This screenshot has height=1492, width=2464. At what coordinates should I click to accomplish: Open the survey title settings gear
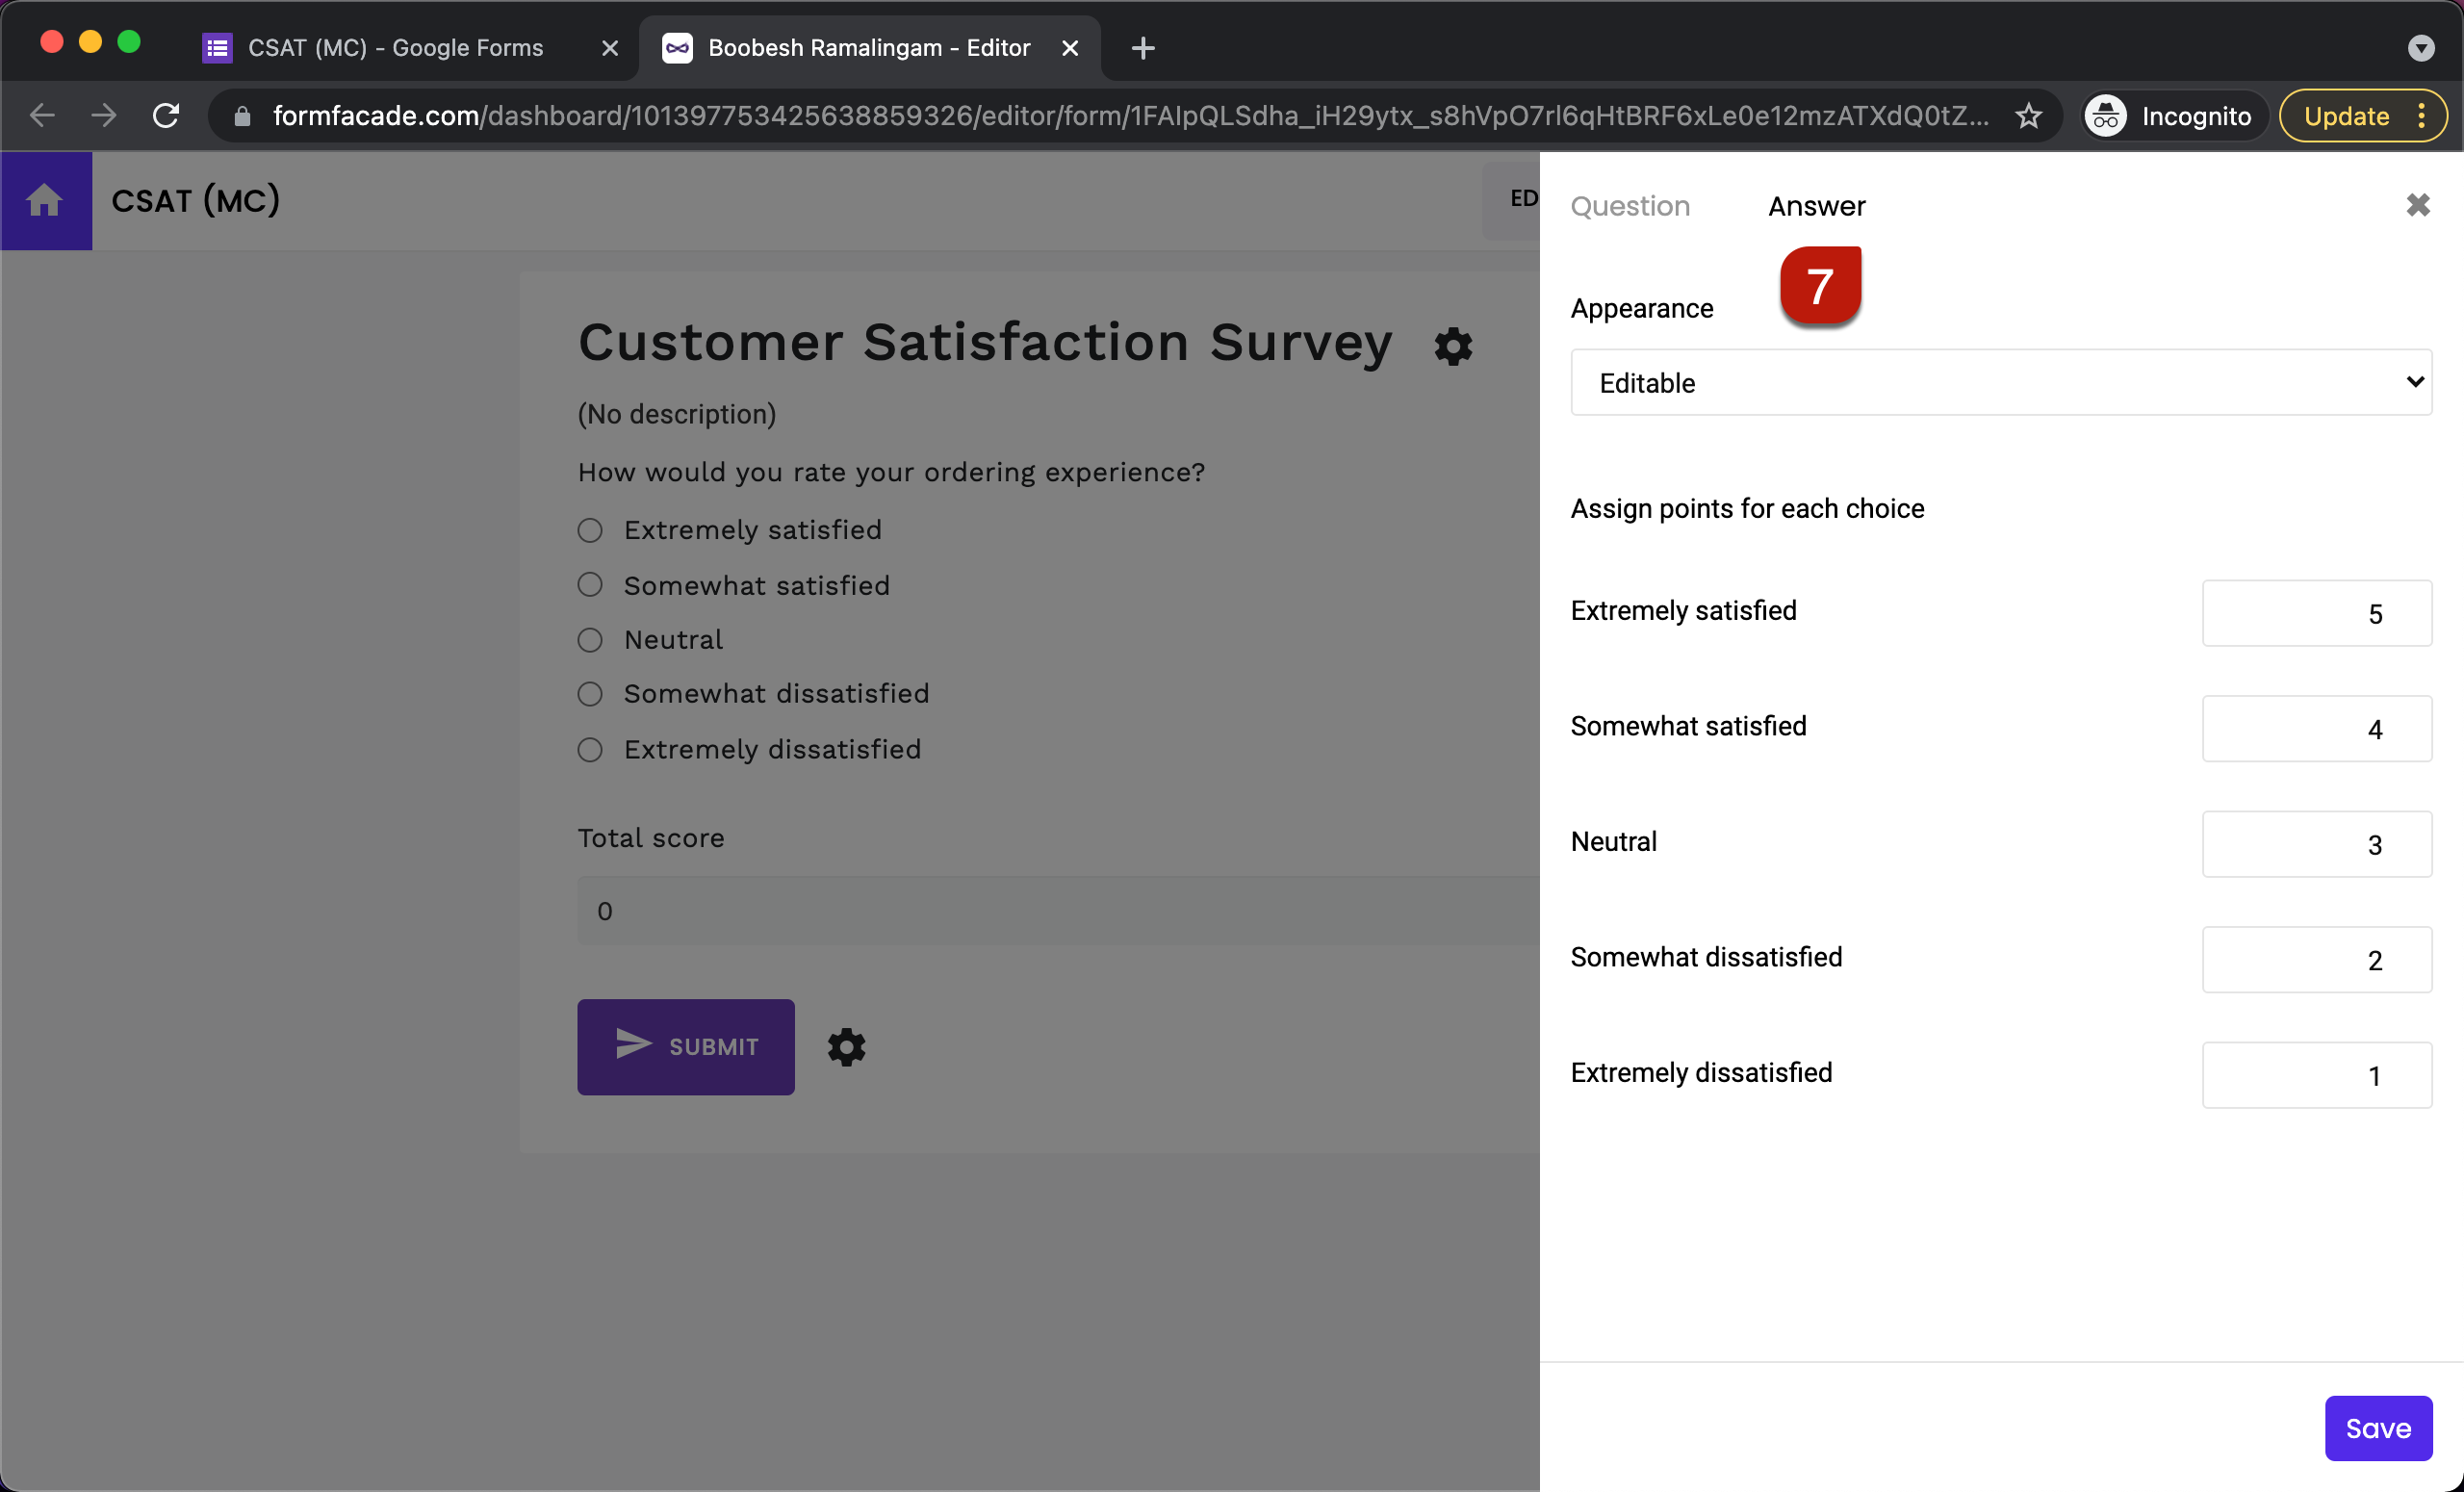click(x=1452, y=346)
